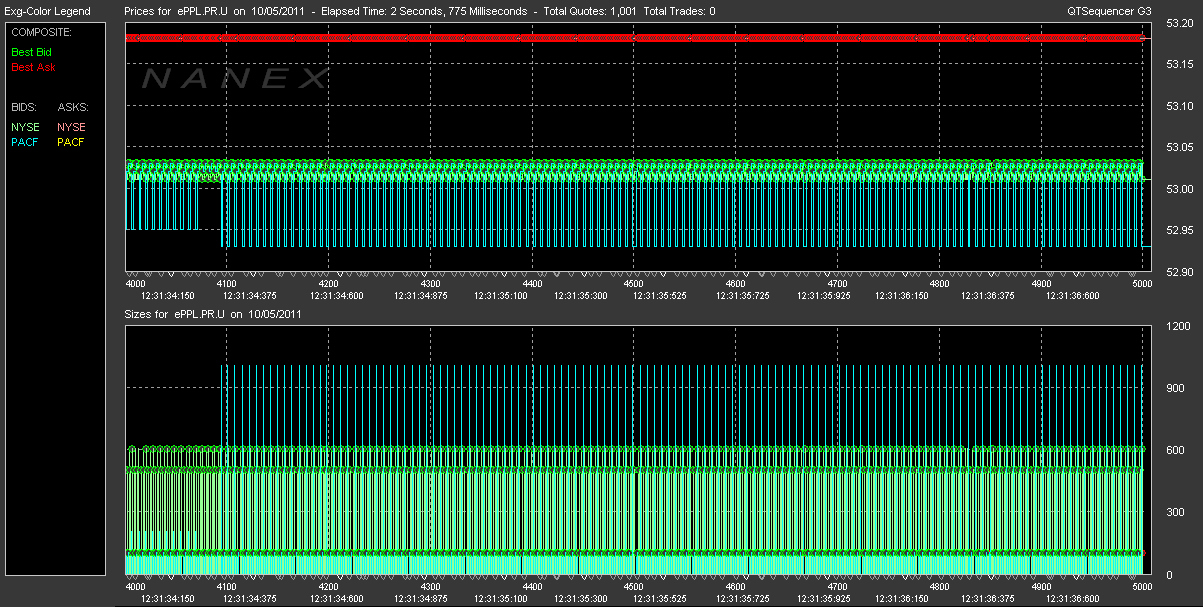
Task: Click timestamp 12:31:35:525 under the prices chart
Action: (660, 296)
